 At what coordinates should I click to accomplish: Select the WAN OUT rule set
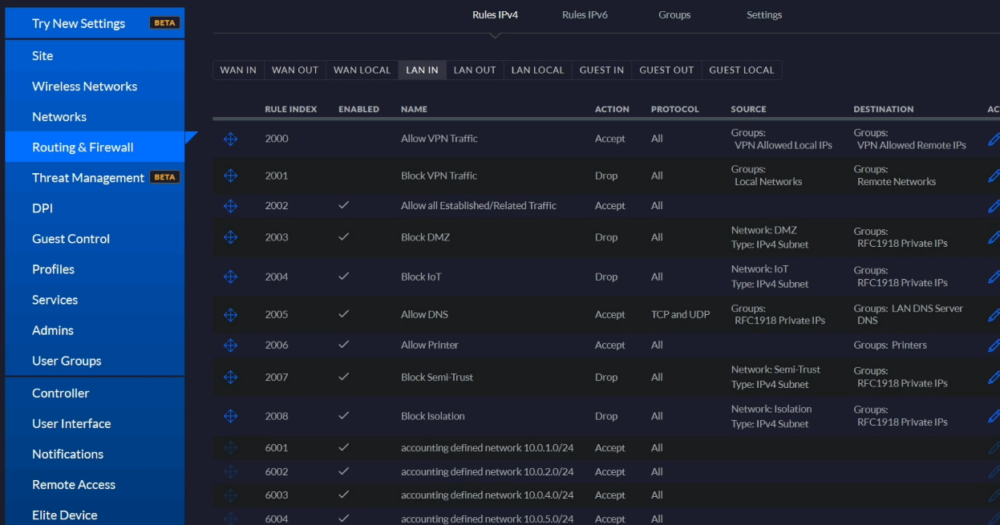pos(295,70)
